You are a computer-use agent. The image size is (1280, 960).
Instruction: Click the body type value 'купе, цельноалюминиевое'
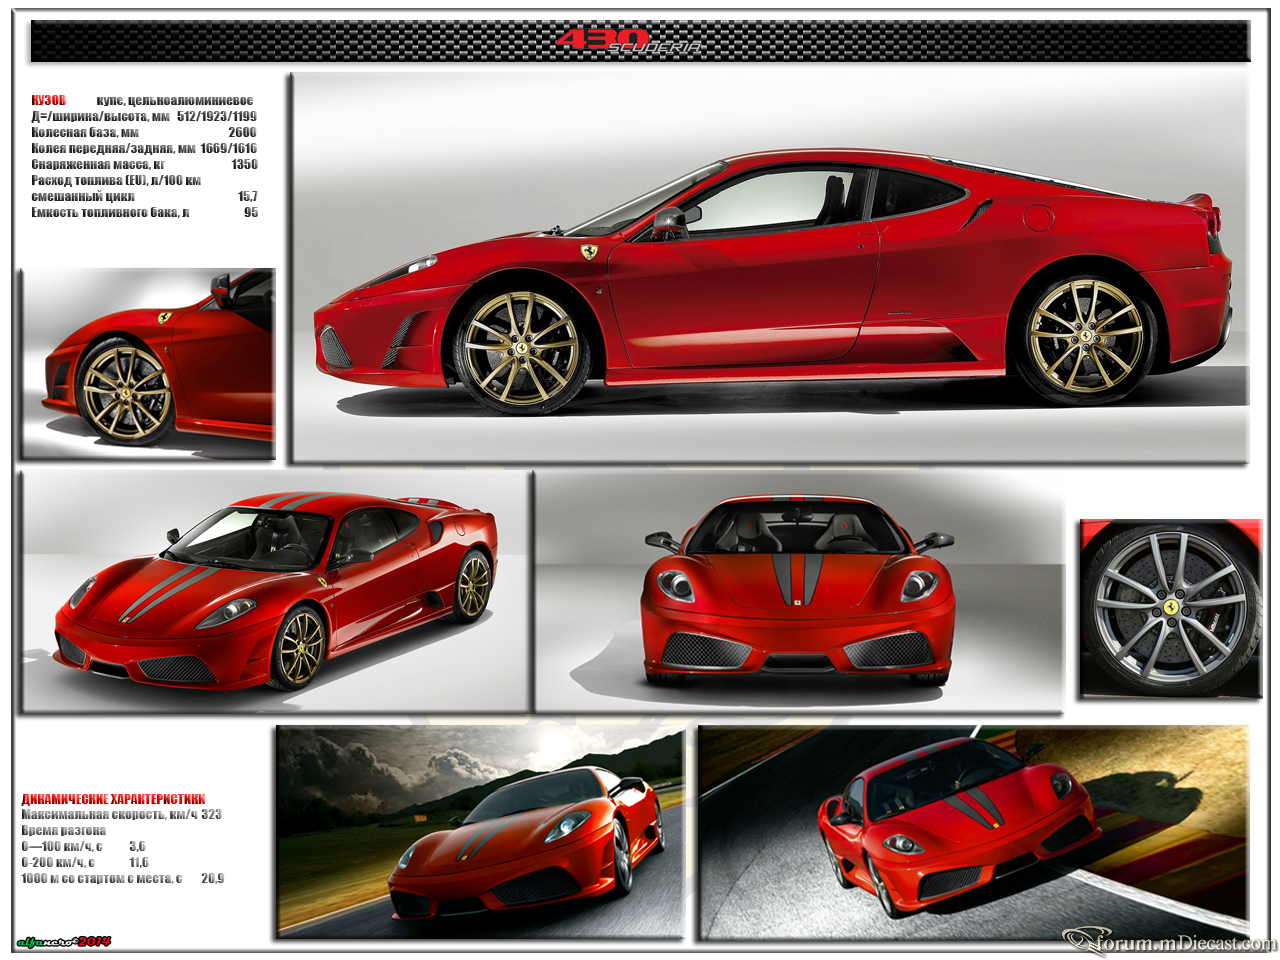(x=175, y=100)
